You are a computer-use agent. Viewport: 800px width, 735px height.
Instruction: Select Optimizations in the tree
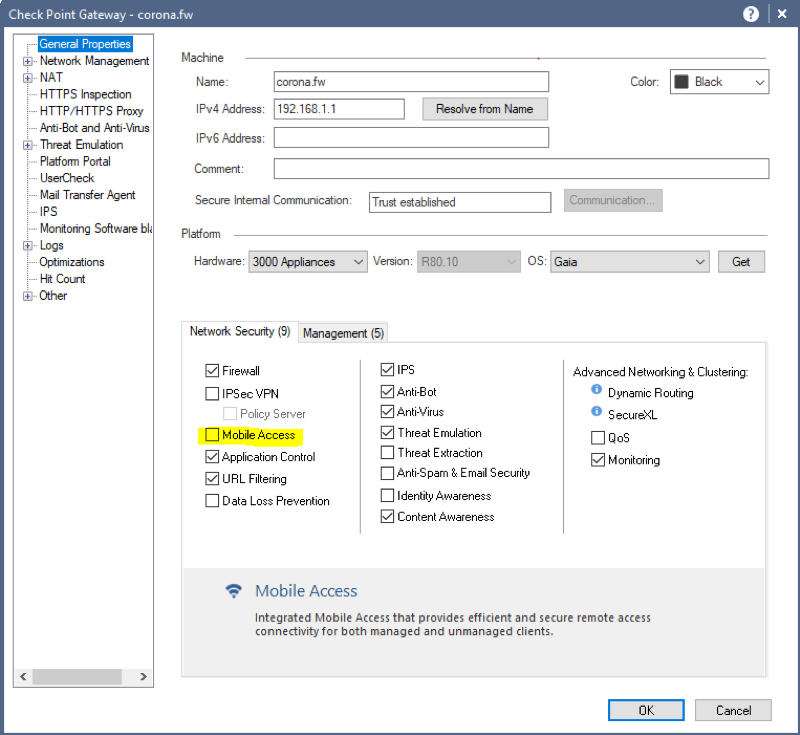click(72, 262)
